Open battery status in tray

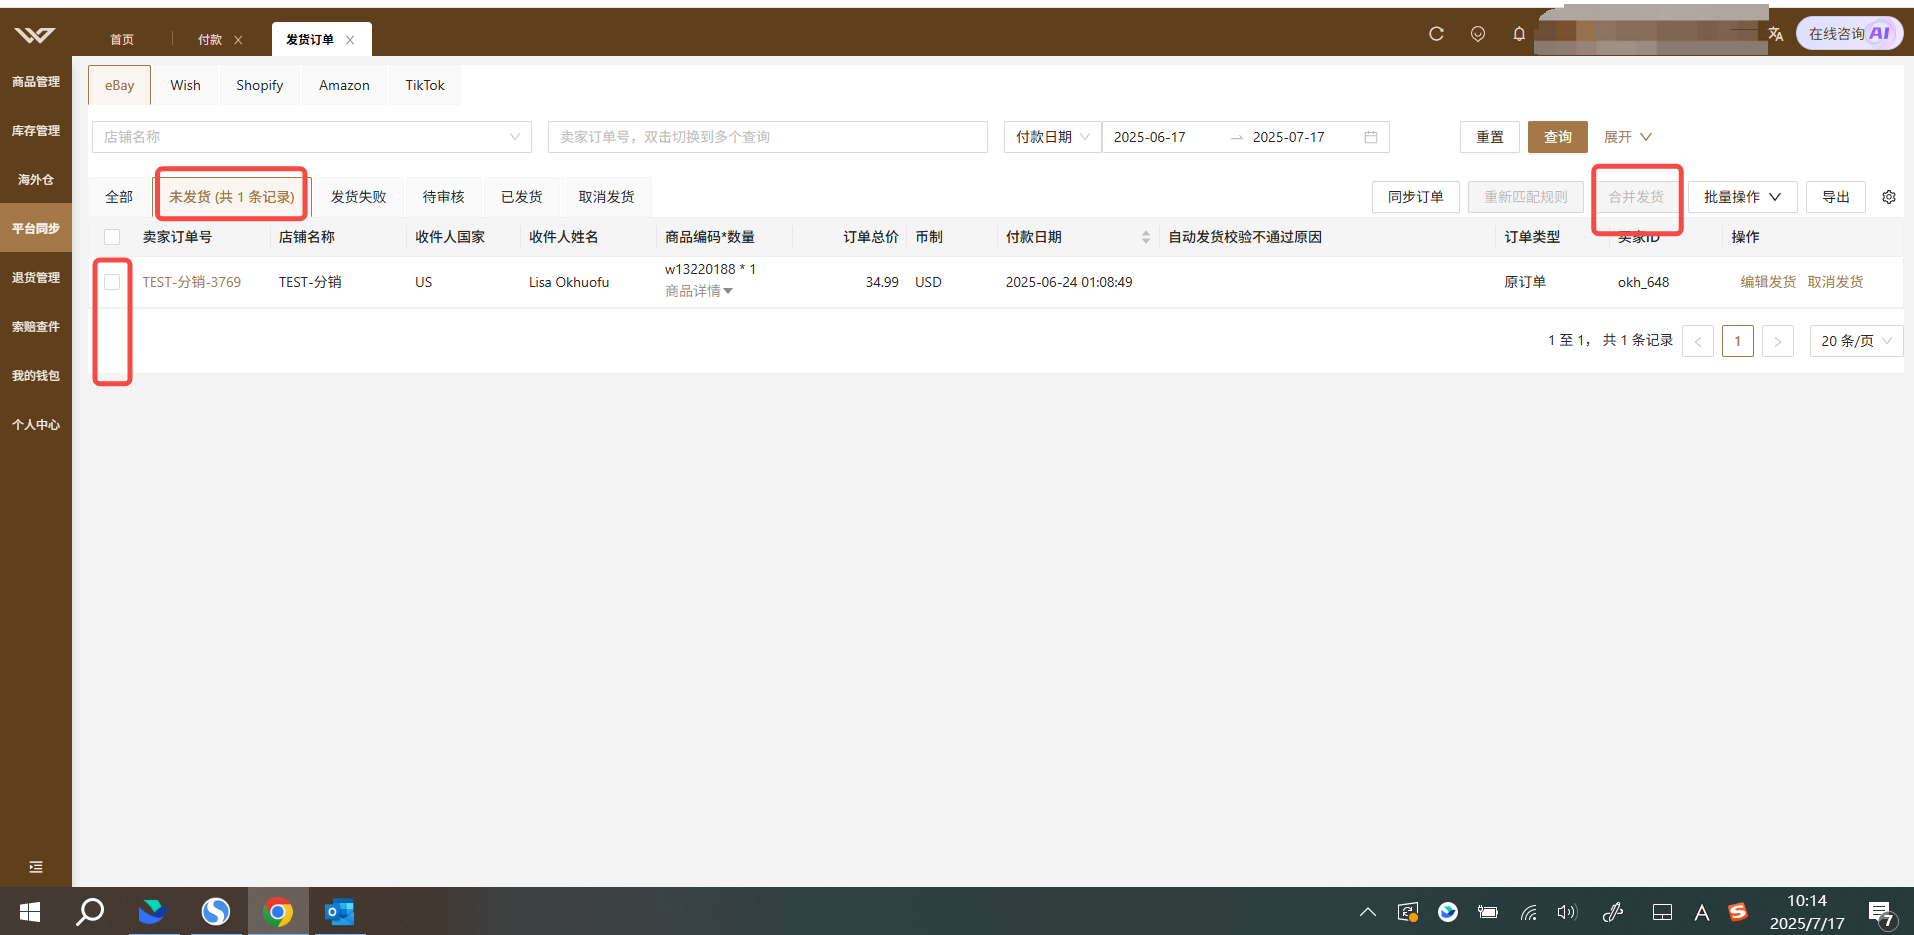(1488, 912)
